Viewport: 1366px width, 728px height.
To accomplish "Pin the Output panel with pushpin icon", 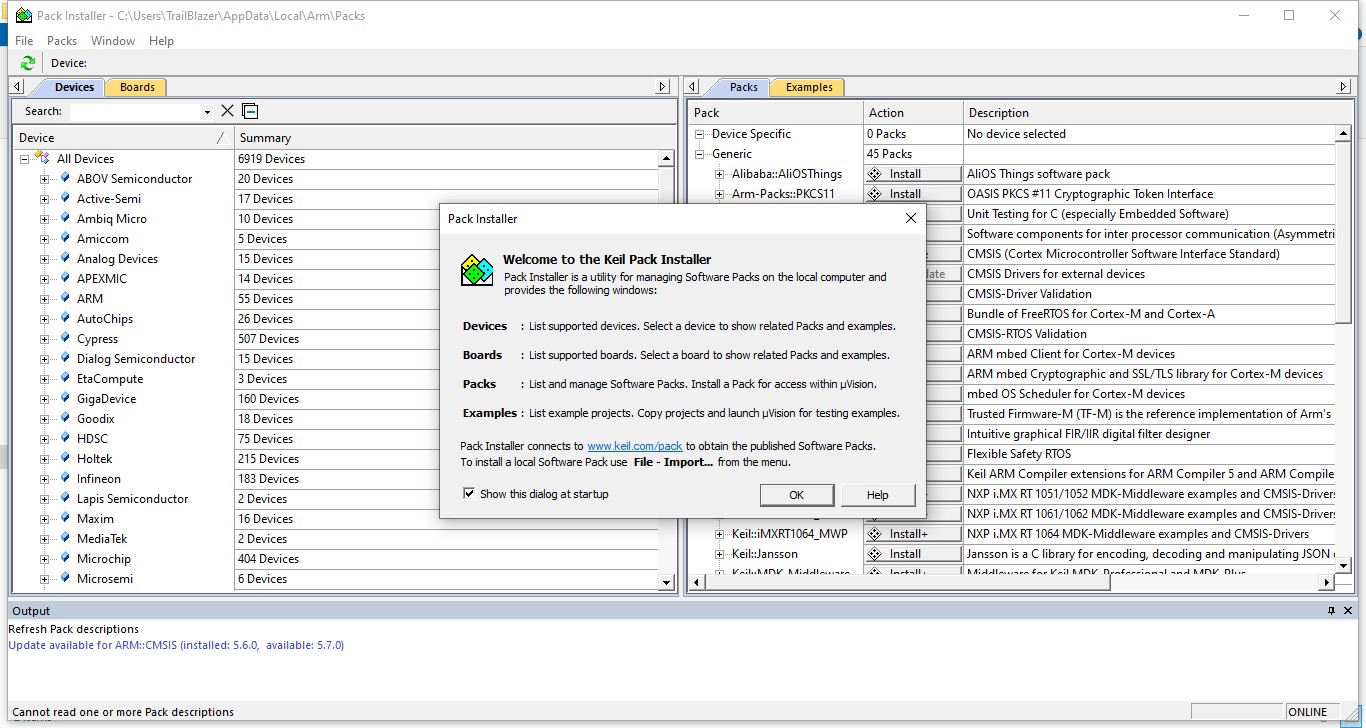I will 1331,610.
